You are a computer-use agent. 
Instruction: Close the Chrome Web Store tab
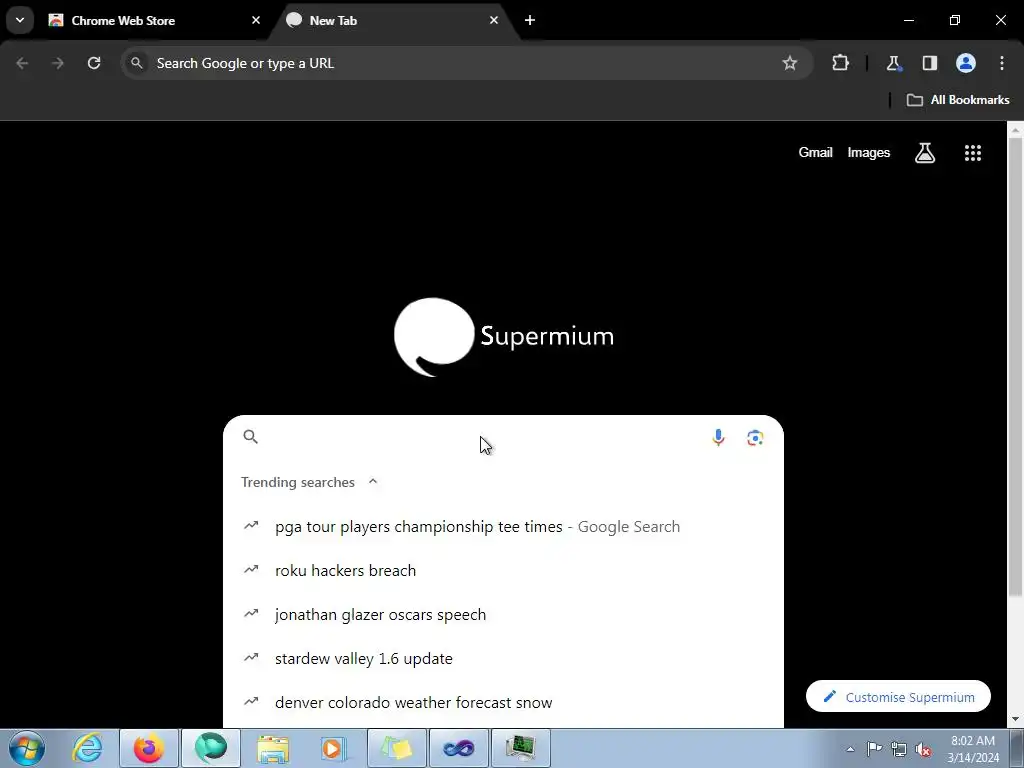[256, 20]
